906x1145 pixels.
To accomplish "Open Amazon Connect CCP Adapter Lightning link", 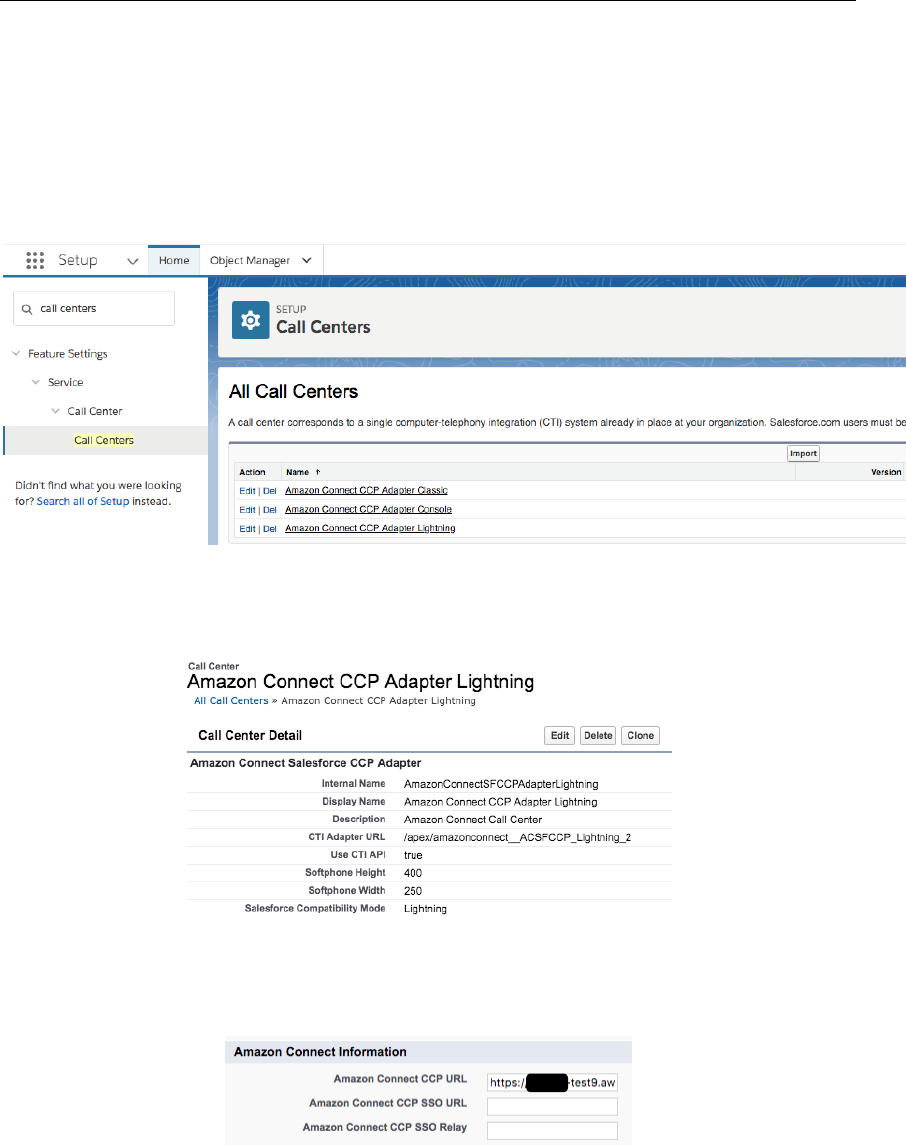I will click(370, 529).
